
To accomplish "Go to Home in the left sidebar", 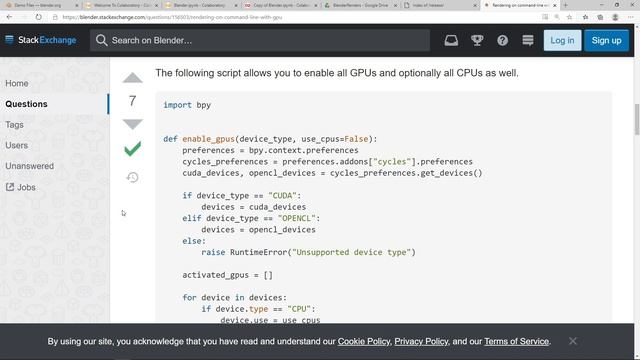I will 17,83.
